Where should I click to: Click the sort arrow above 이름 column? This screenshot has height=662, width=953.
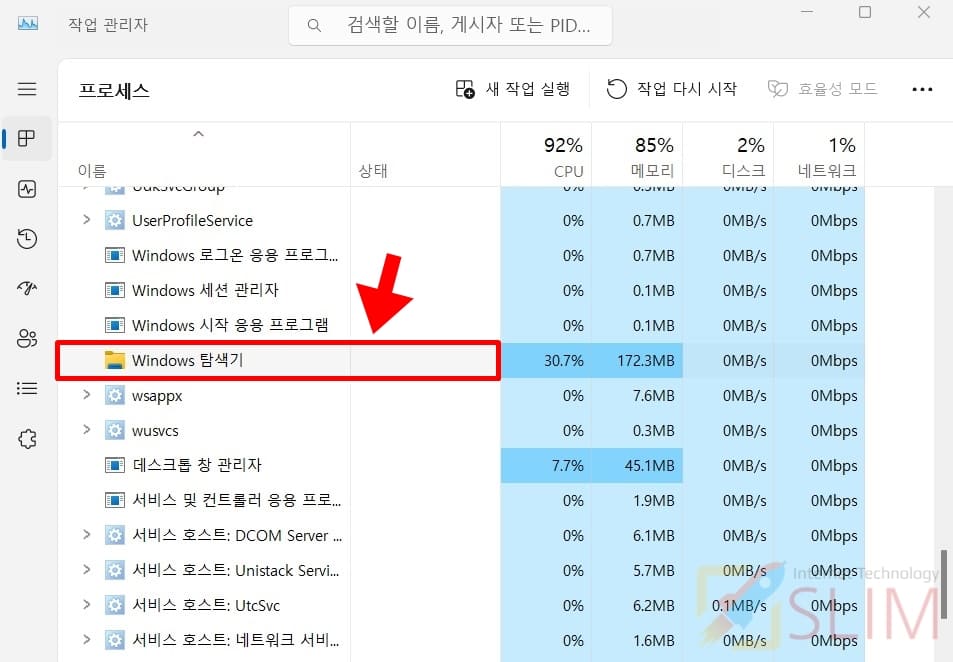(198, 134)
